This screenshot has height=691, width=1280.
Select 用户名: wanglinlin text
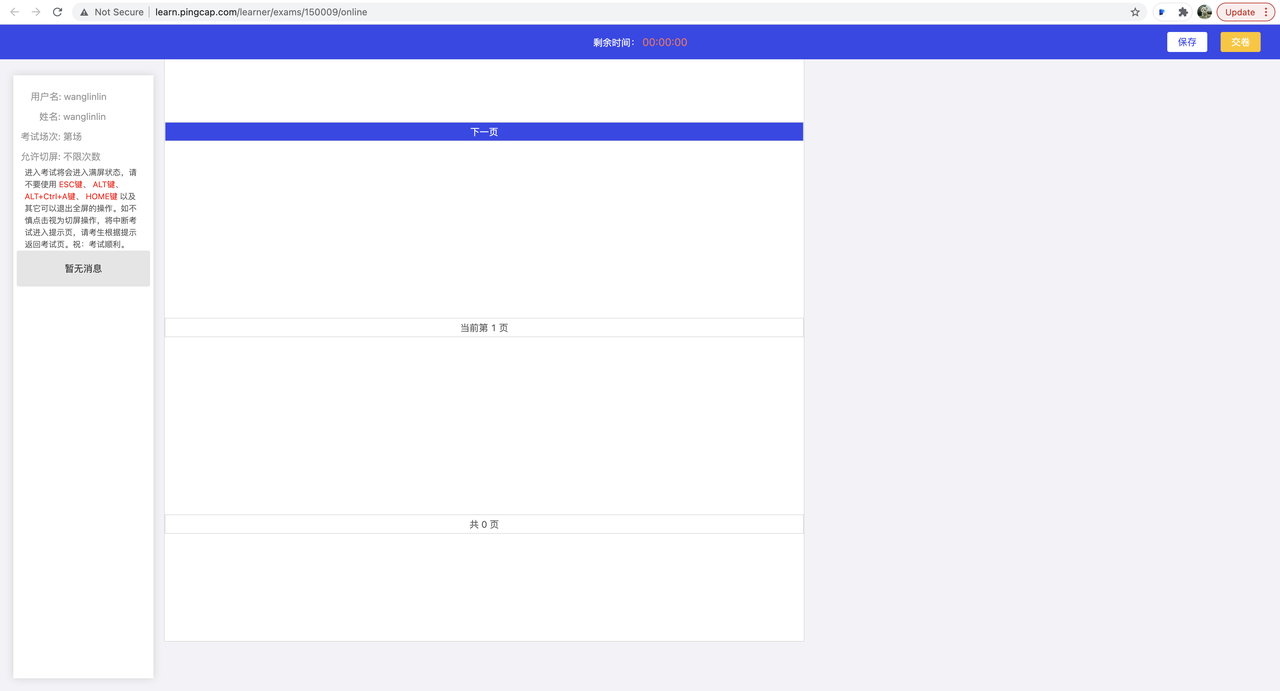coord(68,97)
